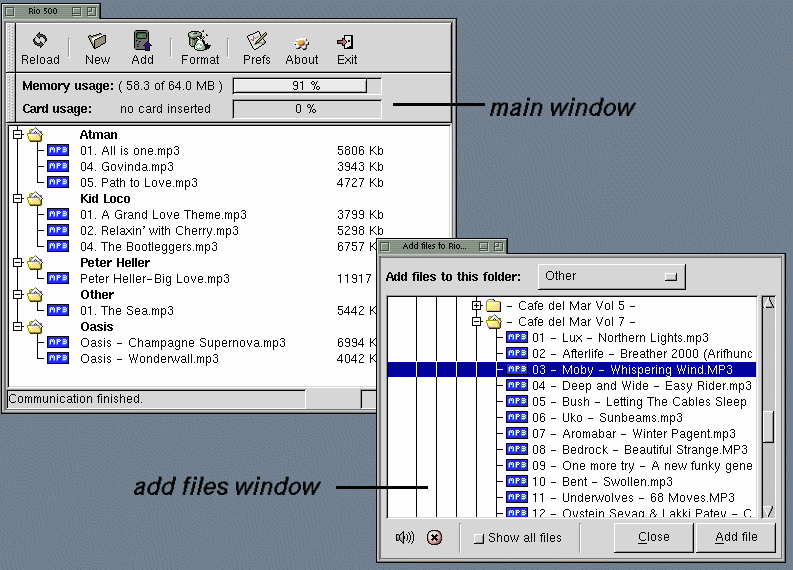The image size is (793, 570).
Task: Expand the Cafe del Mar Vol 5 folder
Action: coord(476,305)
